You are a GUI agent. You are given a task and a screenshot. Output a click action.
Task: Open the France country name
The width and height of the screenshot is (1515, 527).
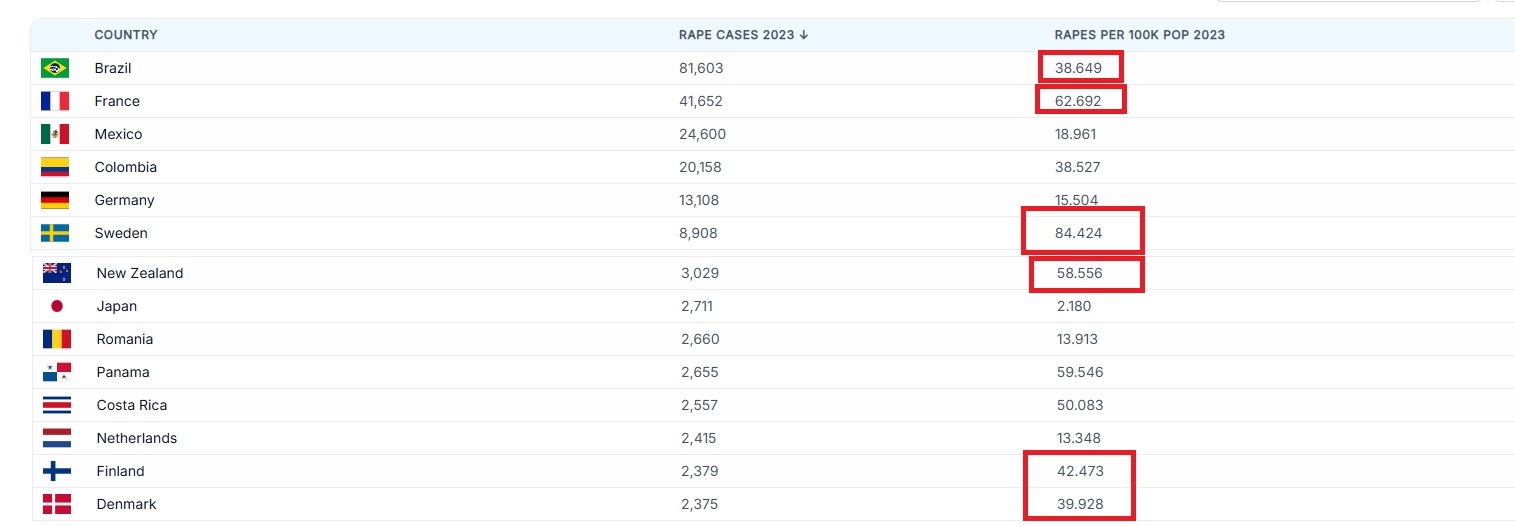(x=117, y=101)
